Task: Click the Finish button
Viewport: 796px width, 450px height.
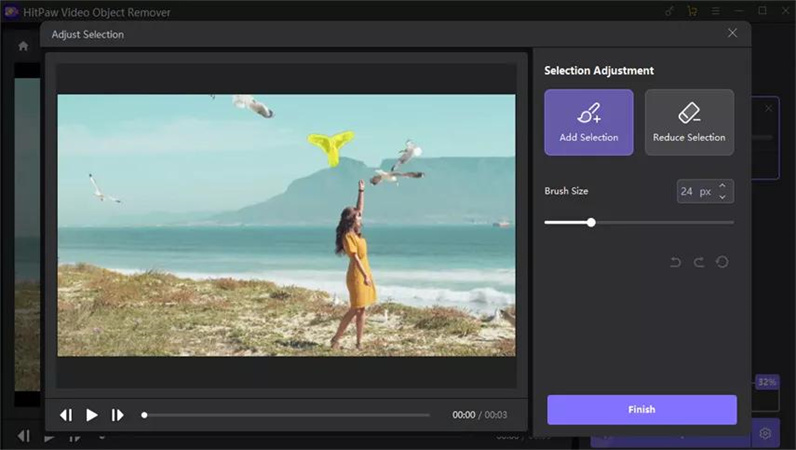Action: [x=641, y=409]
